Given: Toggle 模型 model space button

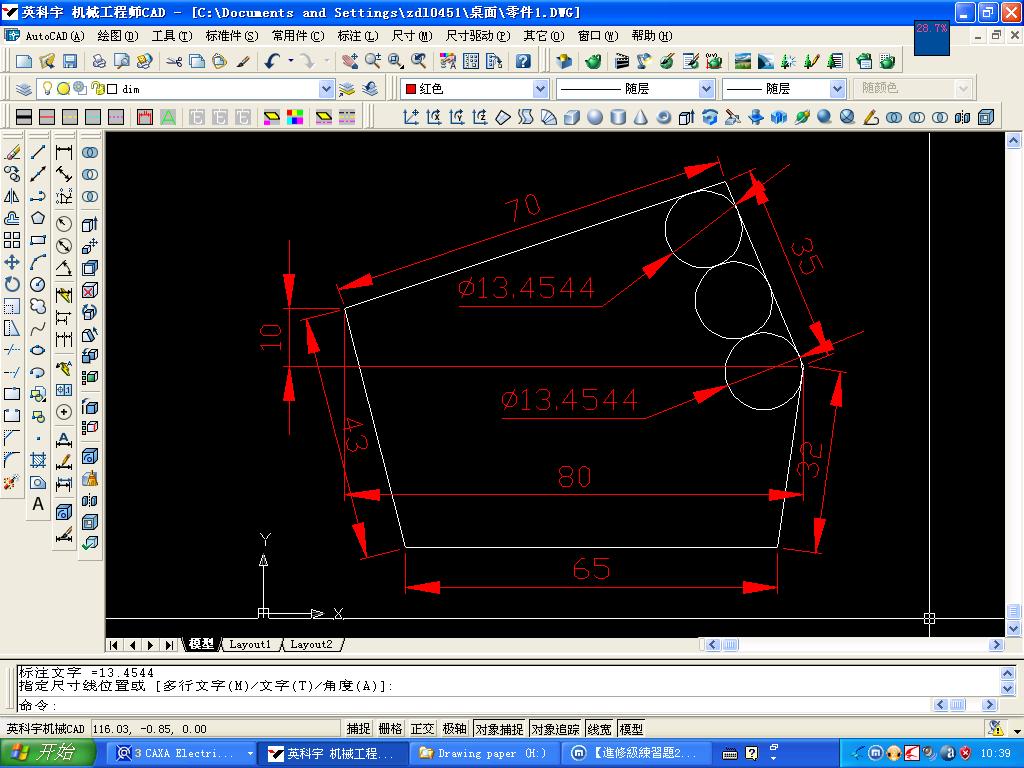Looking at the screenshot, I should point(632,729).
